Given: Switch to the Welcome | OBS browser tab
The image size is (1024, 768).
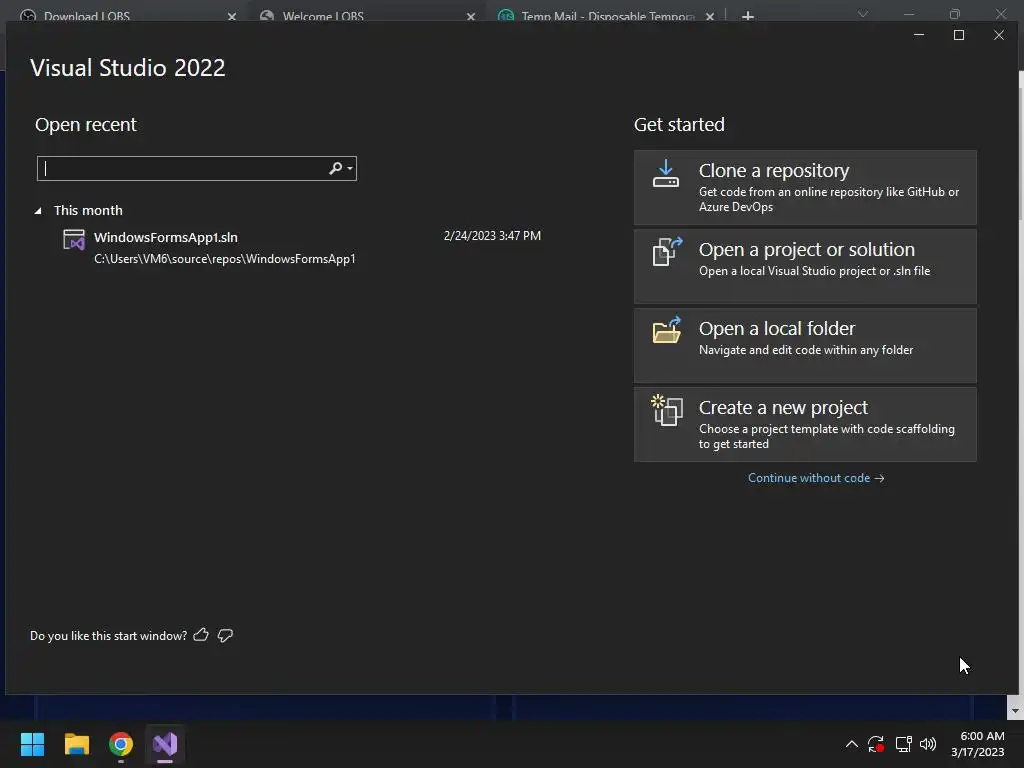Looking at the screenshot, I should tap(366, 14).
